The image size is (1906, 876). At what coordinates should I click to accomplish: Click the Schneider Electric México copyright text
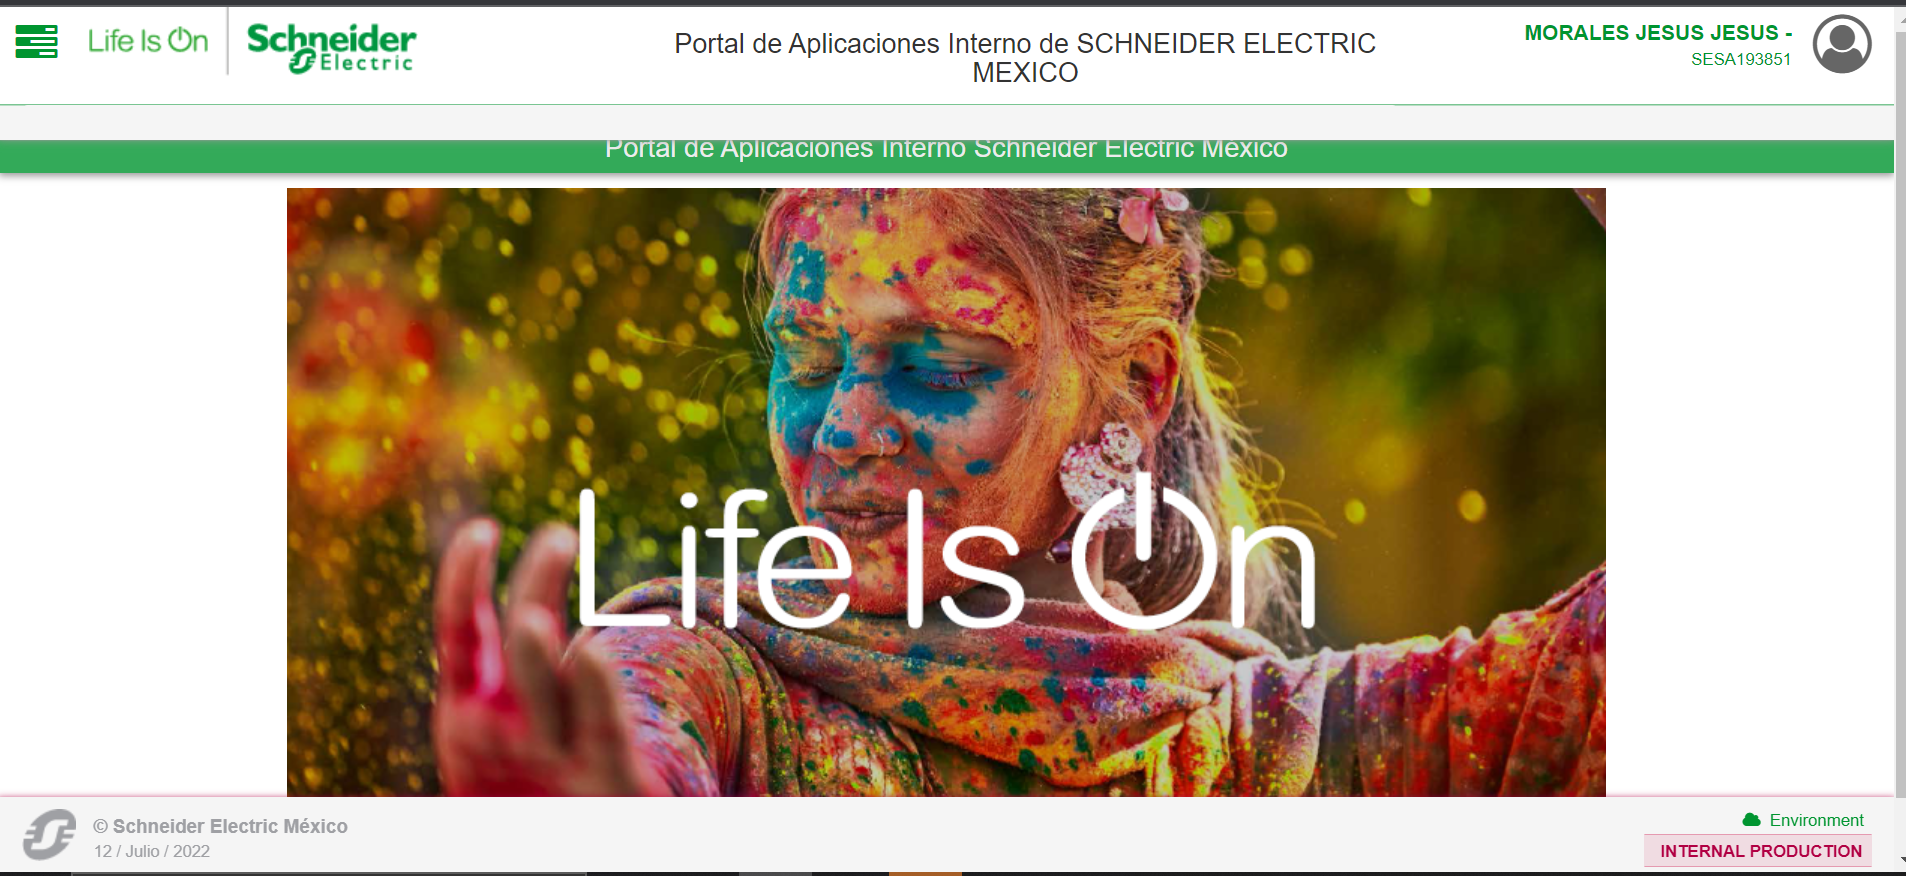[220, 826]
